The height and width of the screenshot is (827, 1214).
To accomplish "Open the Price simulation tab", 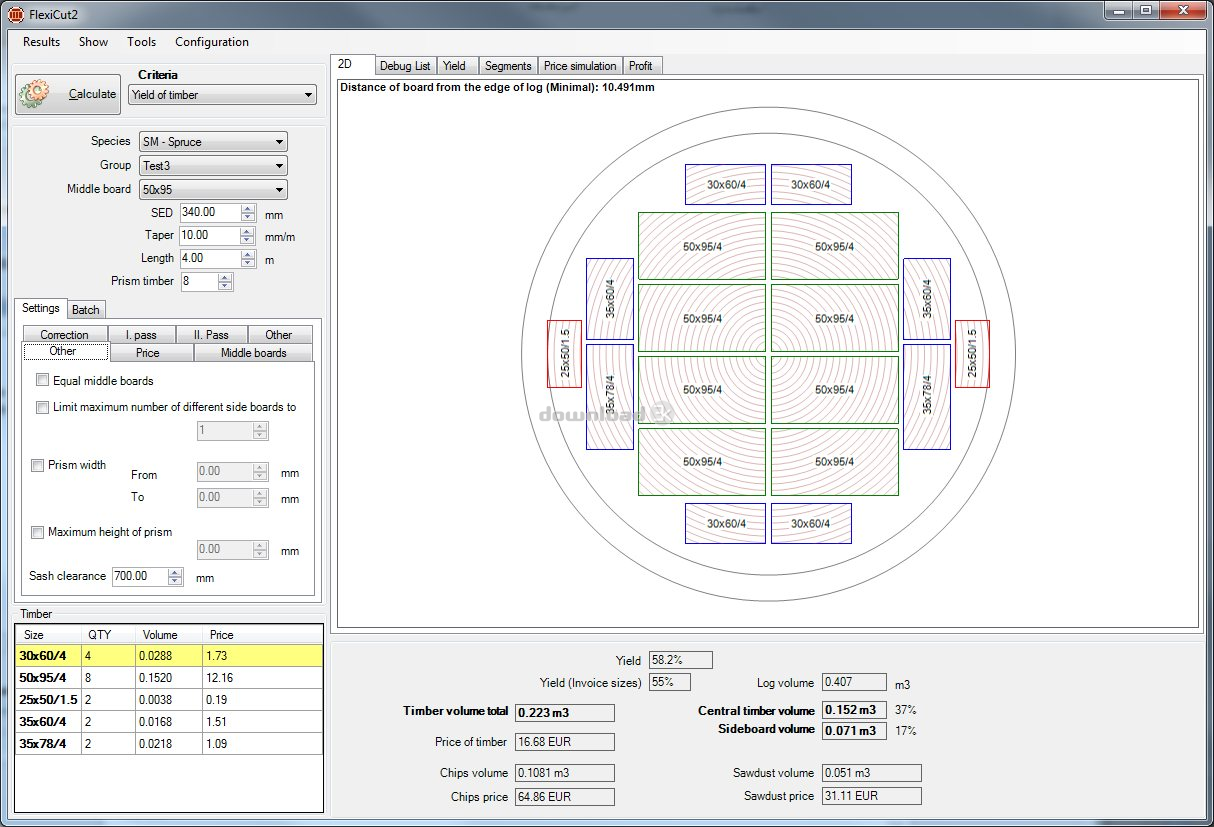I will click(x=580, y=66).
